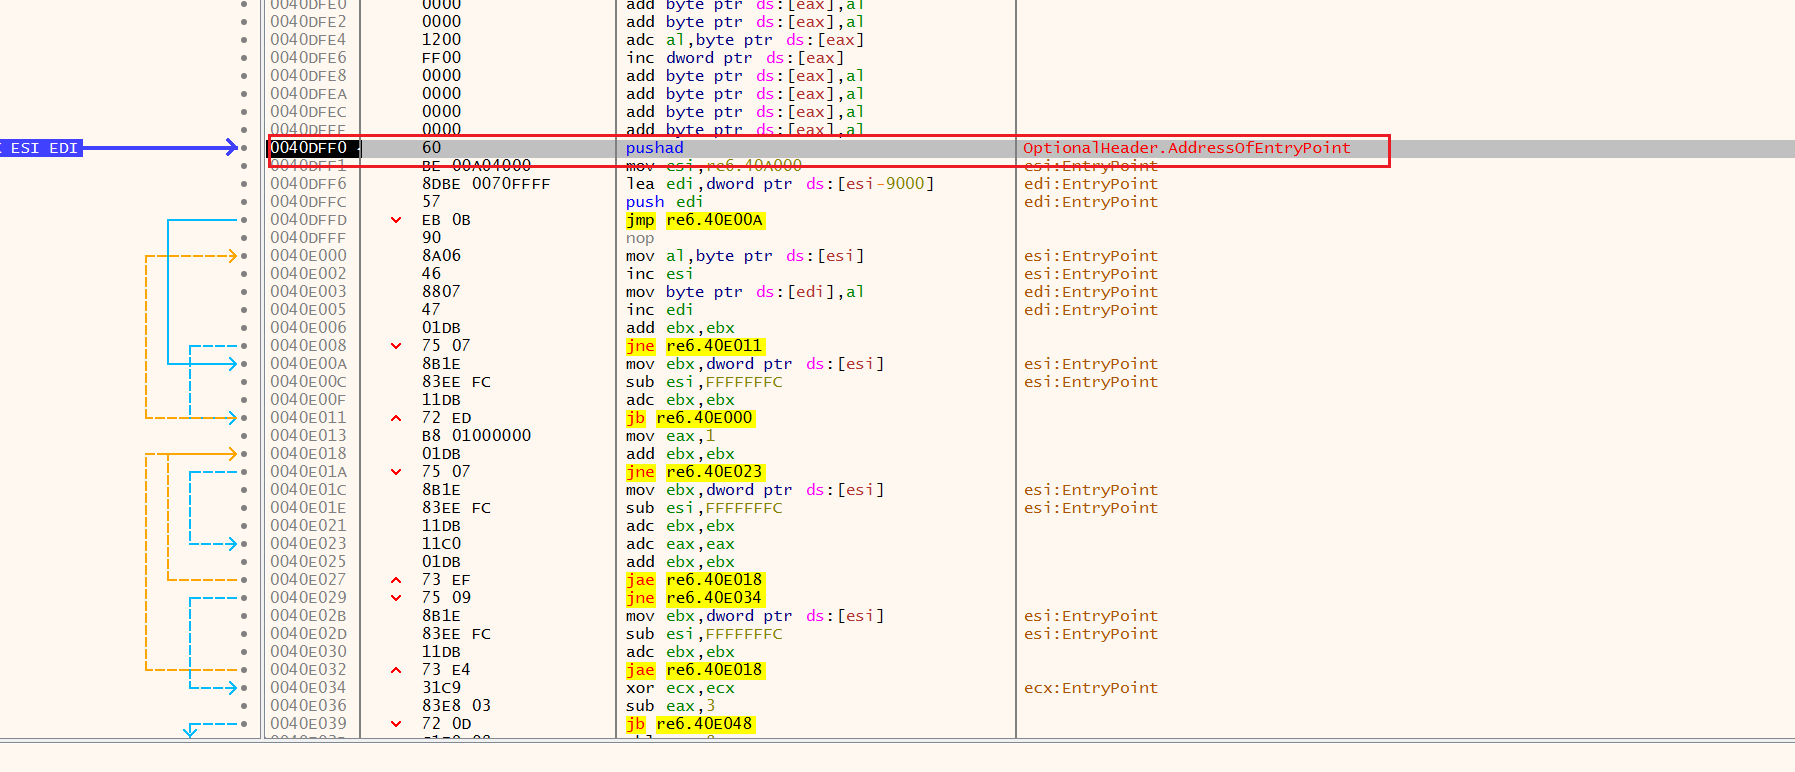The image size is (1795, 772).
Task: Select the jb re6.40E048 instruction
Action: coord(689,724)
